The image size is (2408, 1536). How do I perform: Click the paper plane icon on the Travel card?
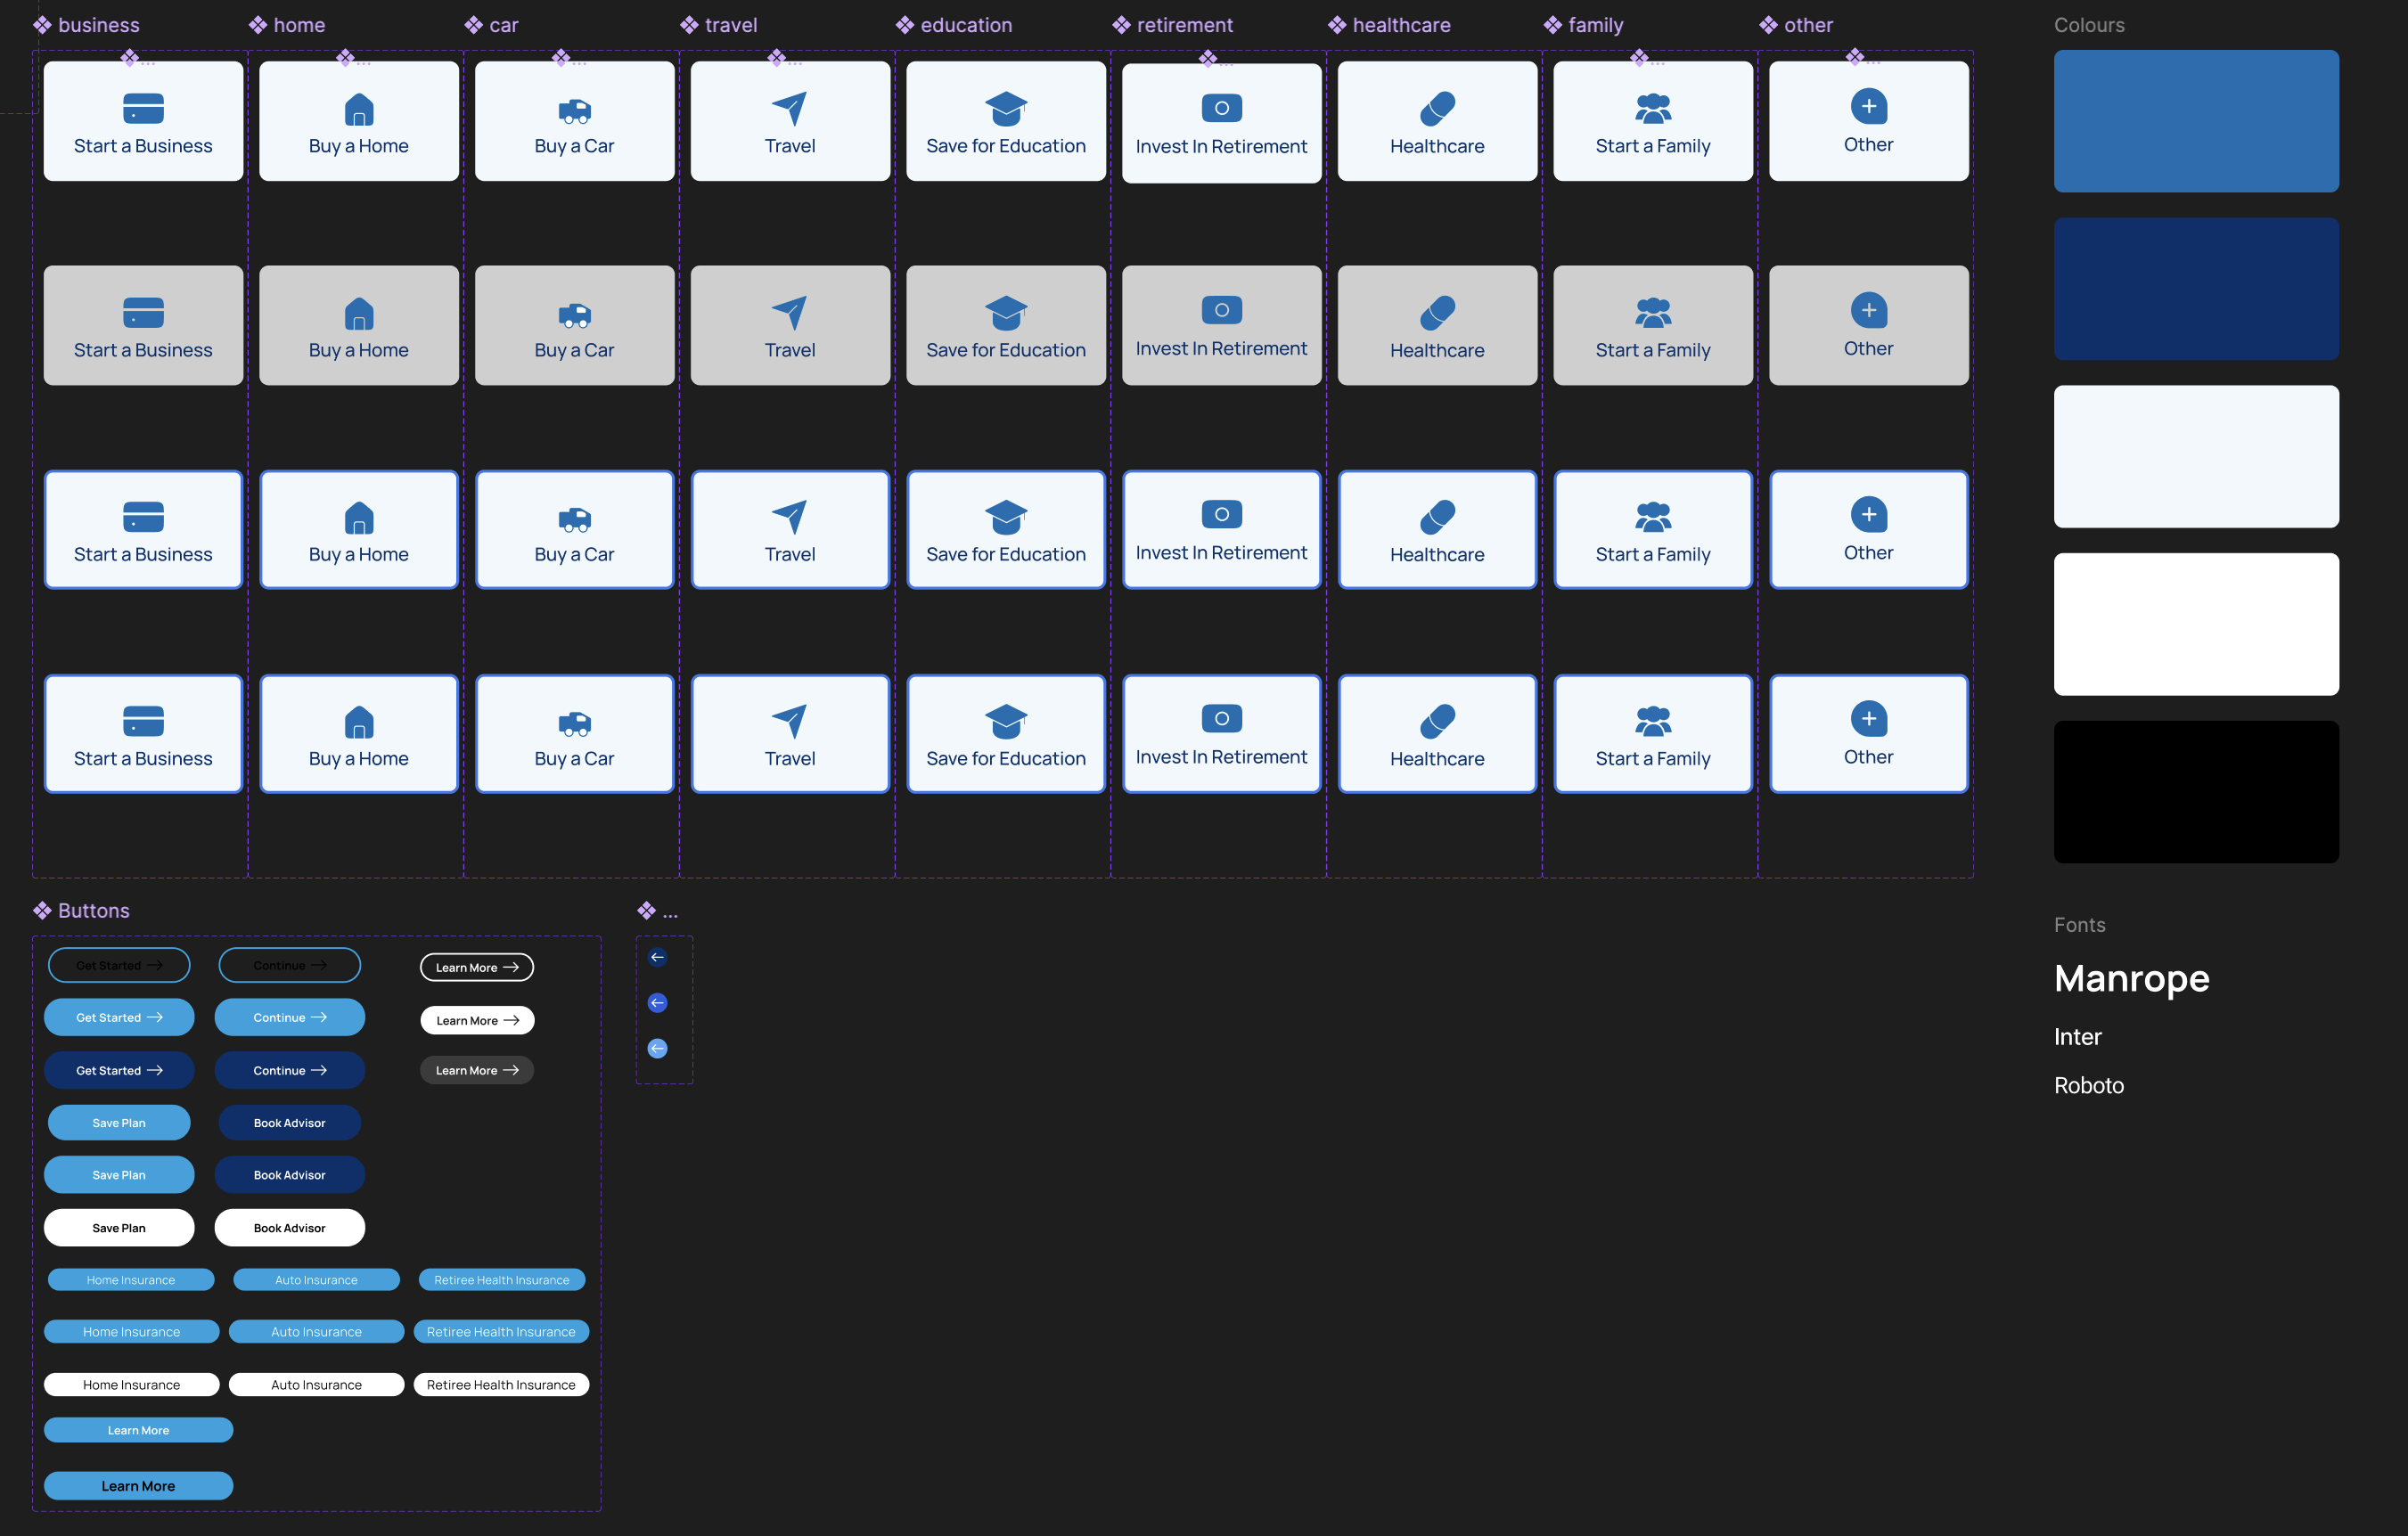pos(790,105)
